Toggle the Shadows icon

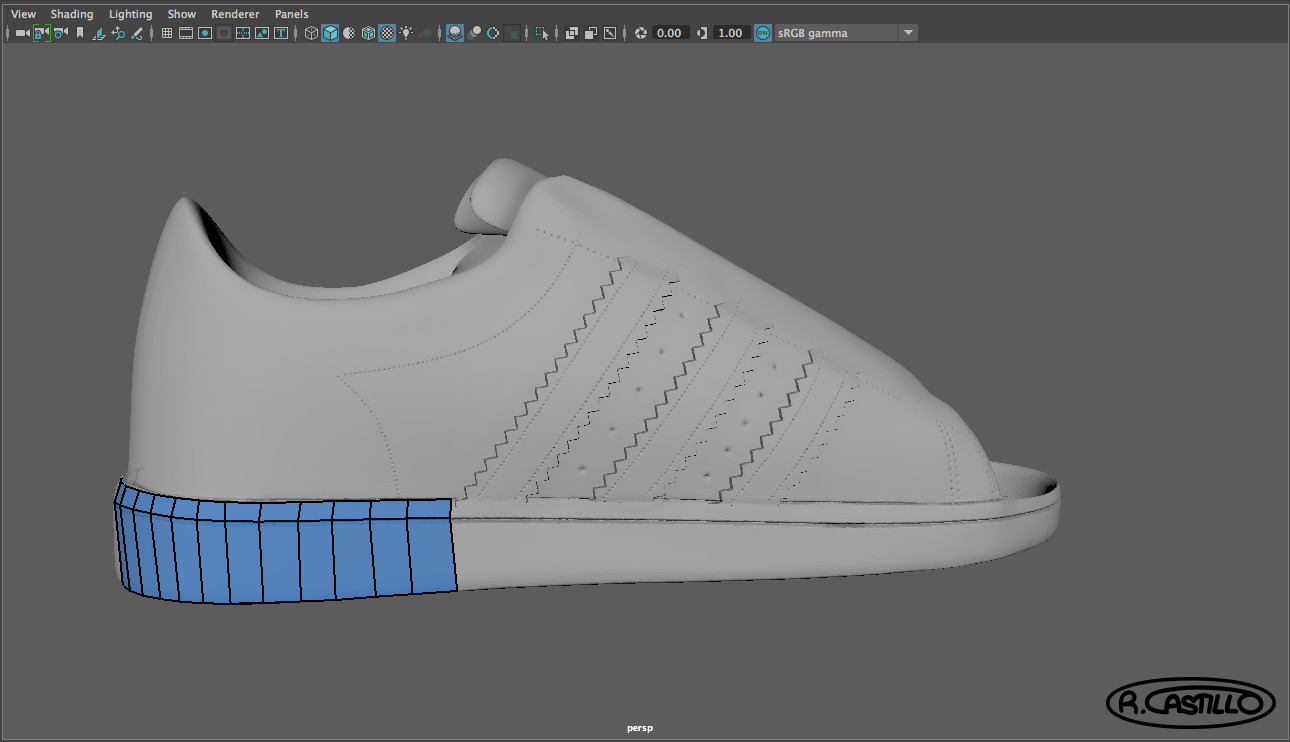pos(426,33)
